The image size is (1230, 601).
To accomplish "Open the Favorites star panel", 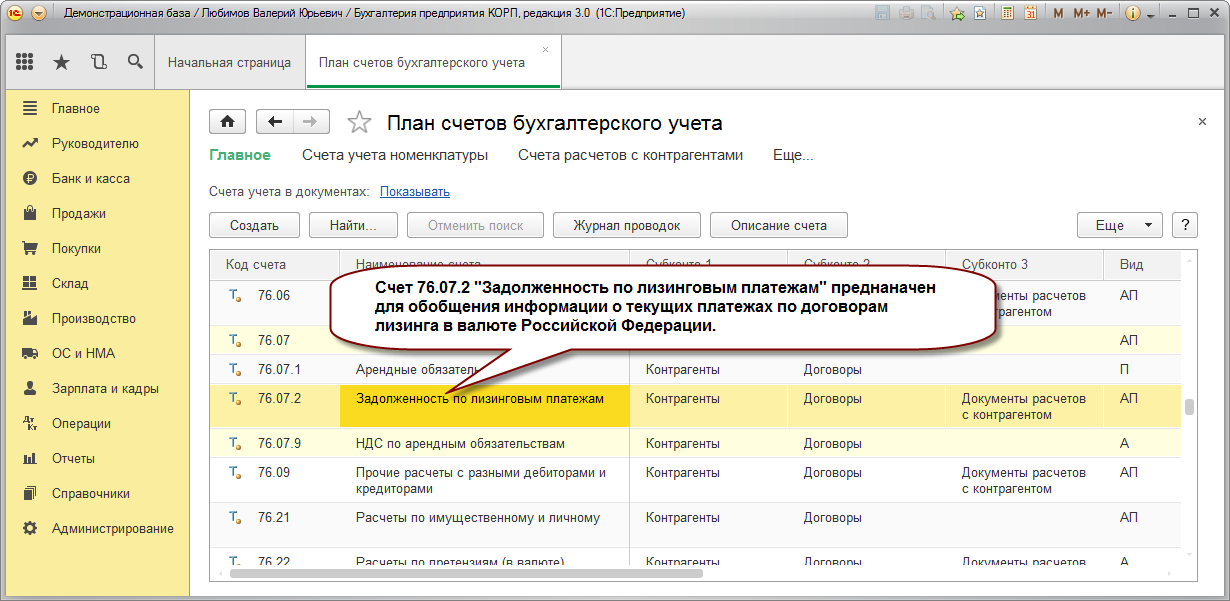I will (61, 62).
